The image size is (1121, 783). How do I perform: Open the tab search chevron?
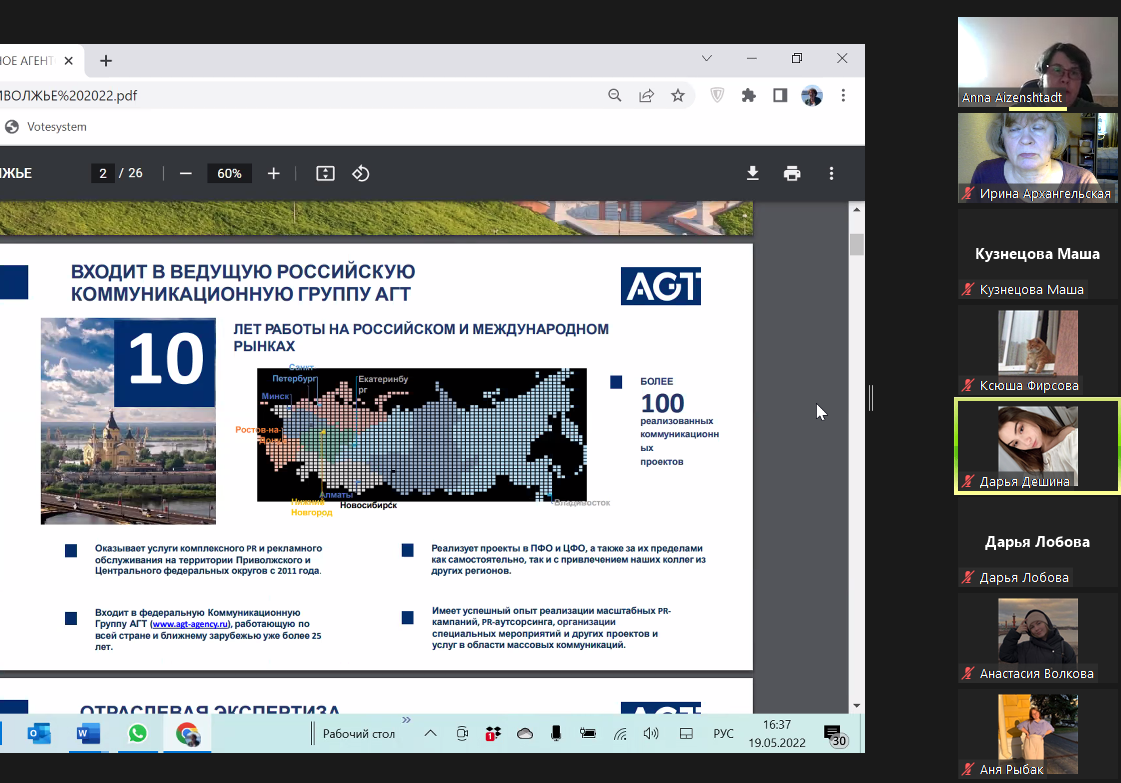[x=706, y=58]
